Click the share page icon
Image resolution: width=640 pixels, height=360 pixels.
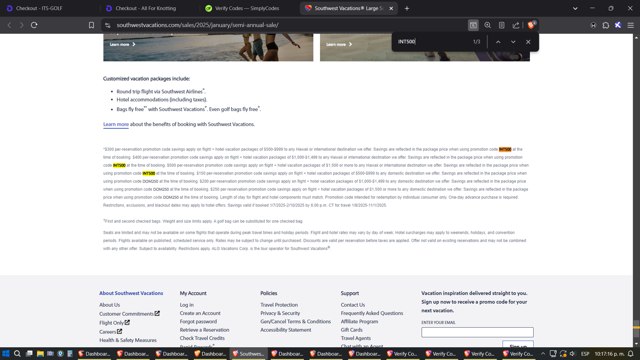(x=516, y=25)
